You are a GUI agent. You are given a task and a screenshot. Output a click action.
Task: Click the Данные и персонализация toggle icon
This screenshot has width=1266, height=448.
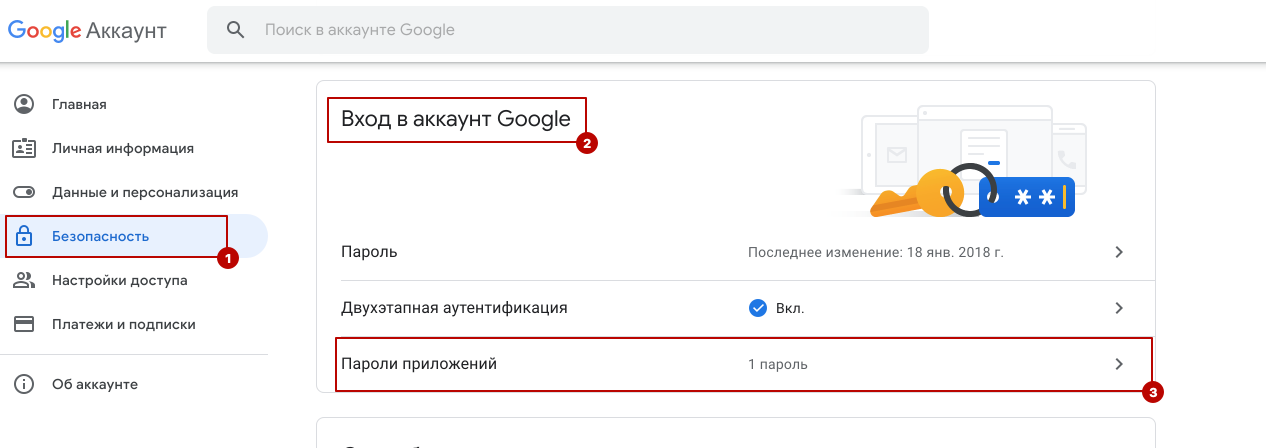[x=23, y=192]
